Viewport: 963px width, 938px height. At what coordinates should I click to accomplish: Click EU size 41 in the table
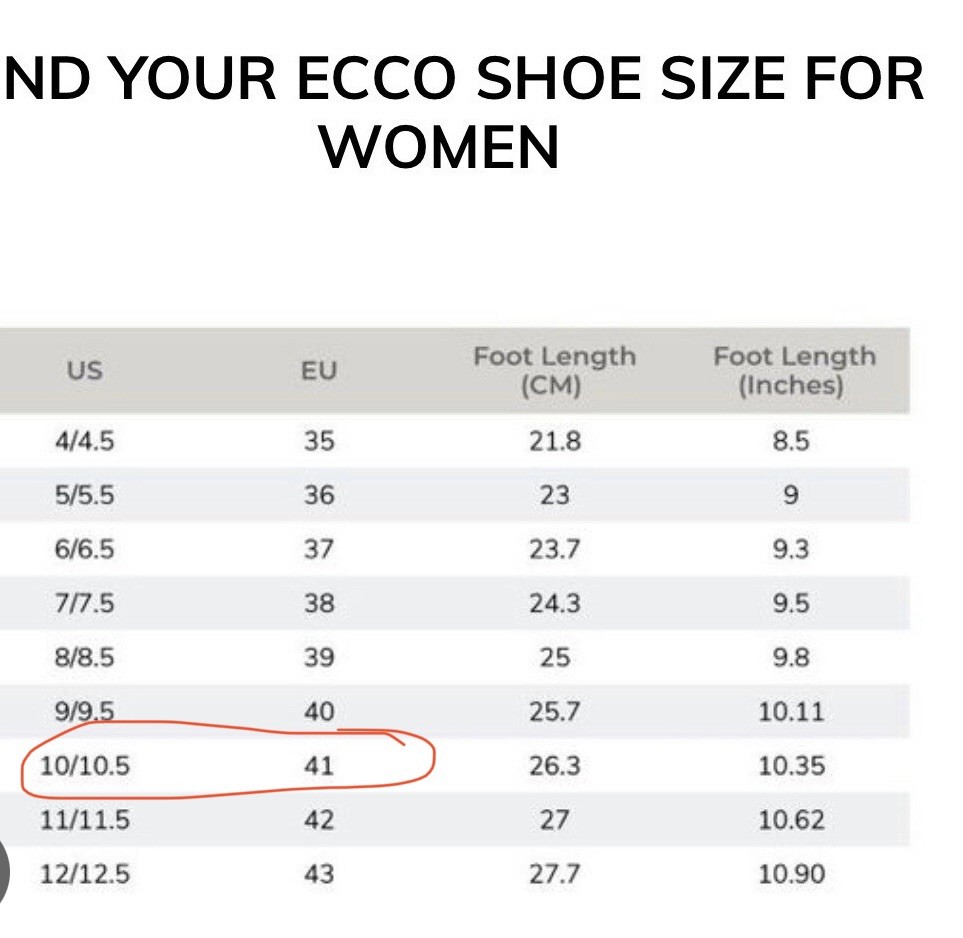coord(319,766)
